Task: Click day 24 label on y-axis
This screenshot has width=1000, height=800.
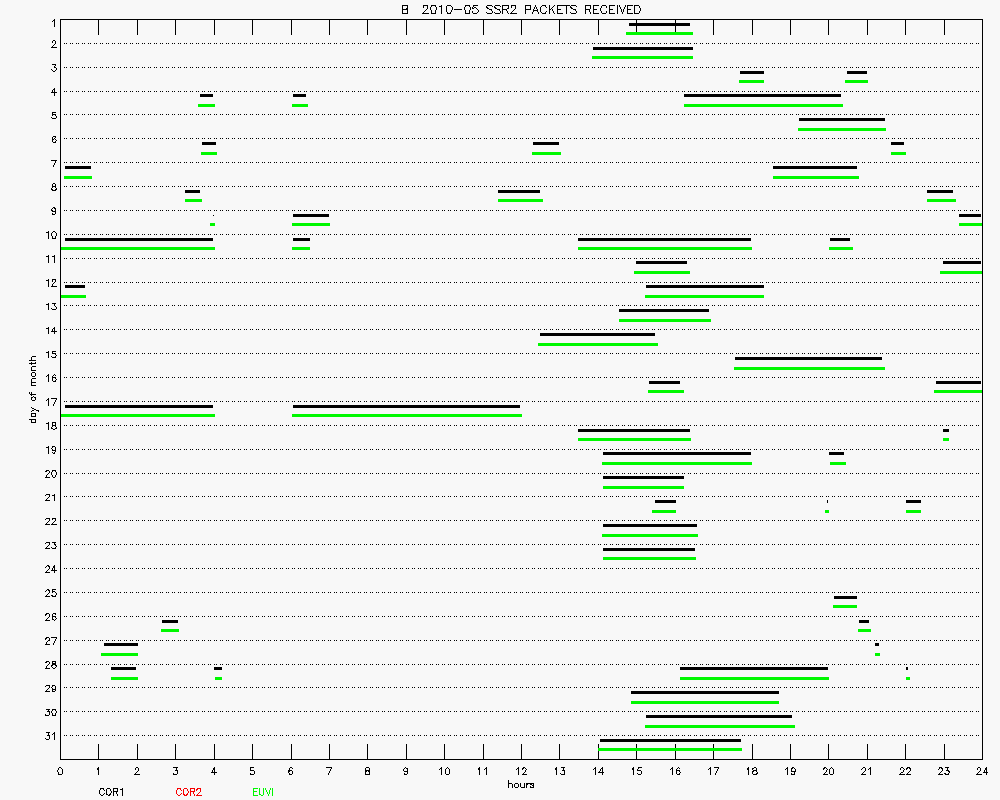Action: (x=49, y=569)
